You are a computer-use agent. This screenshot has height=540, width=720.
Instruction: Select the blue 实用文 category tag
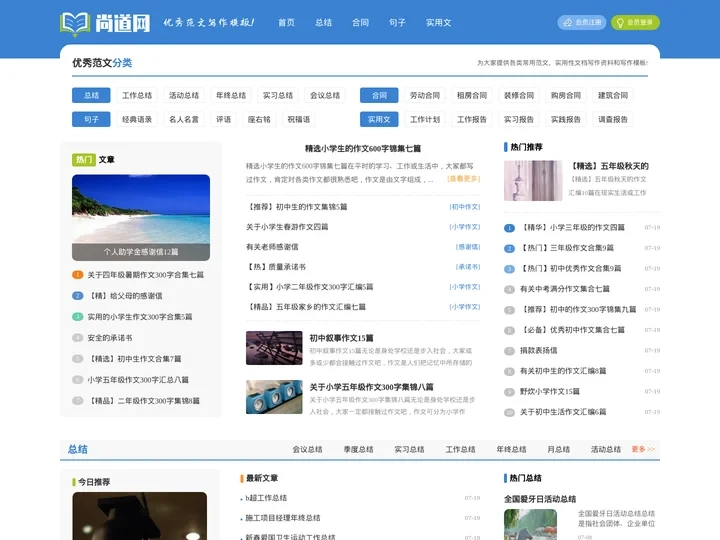(379, 119)
